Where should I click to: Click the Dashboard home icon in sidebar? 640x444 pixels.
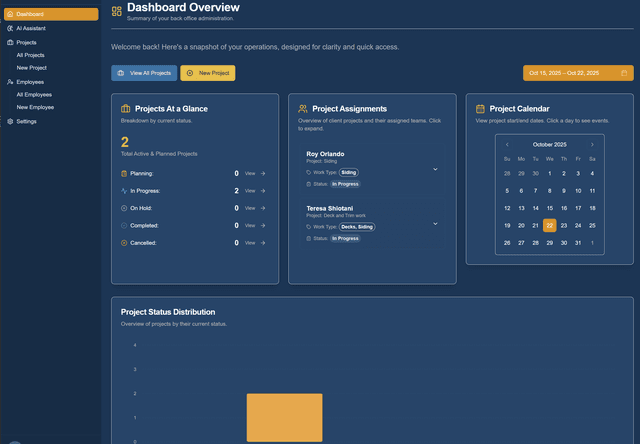(x=10, y=14)
